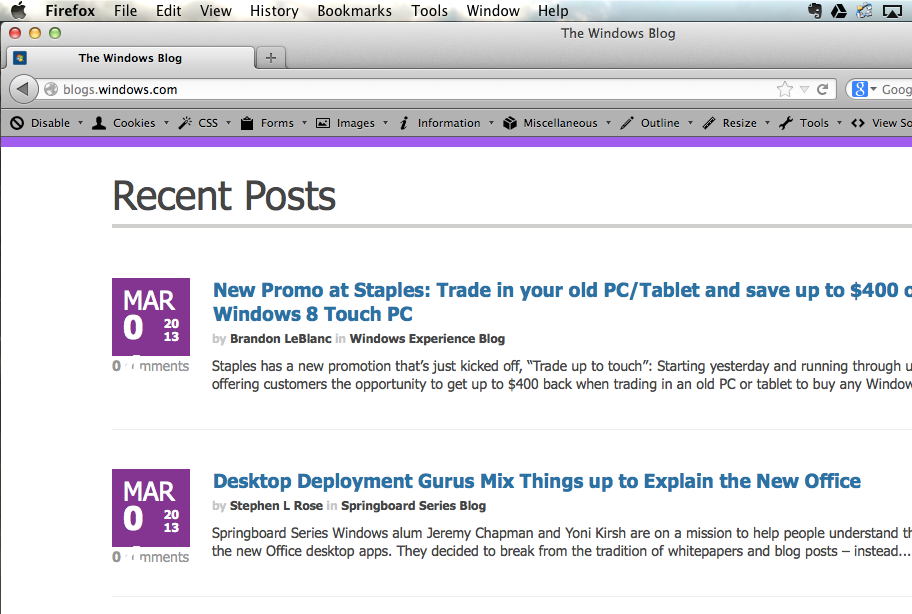
Task: Click the Disable toolbar icon
Action: pyautogui.click(x=17, y=123)
